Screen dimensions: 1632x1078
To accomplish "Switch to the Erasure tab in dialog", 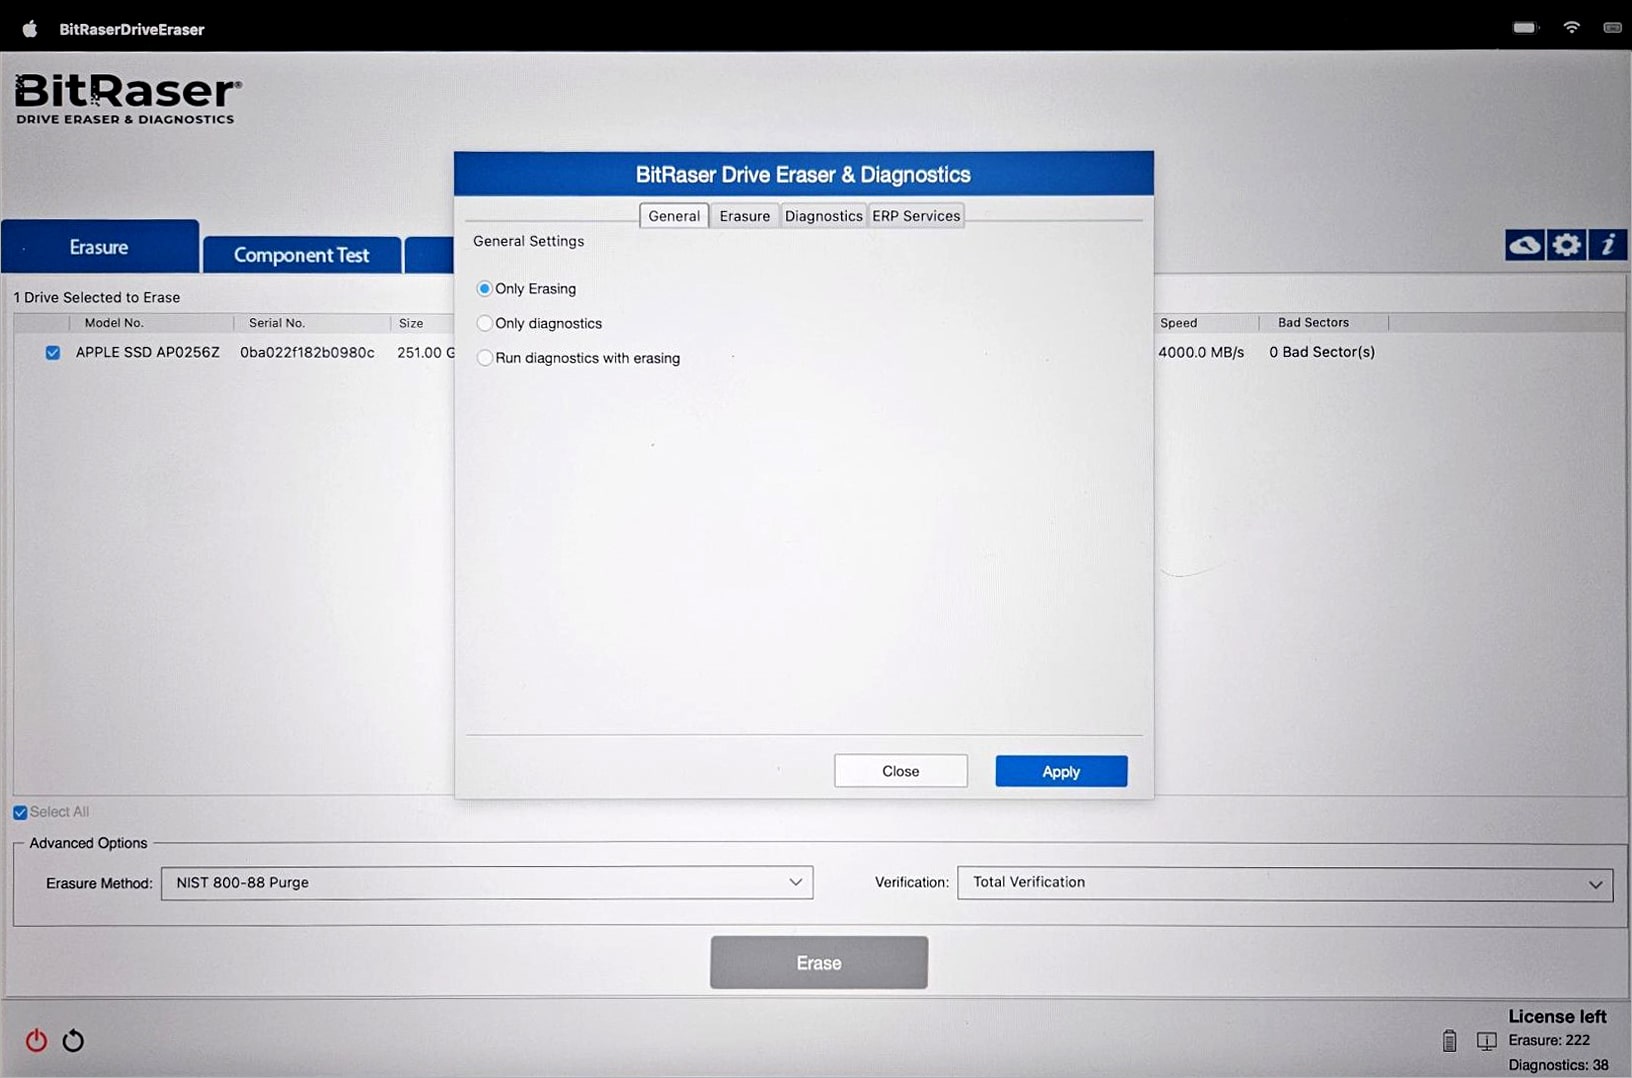I will pyautogui.click(x=745, y=216).
